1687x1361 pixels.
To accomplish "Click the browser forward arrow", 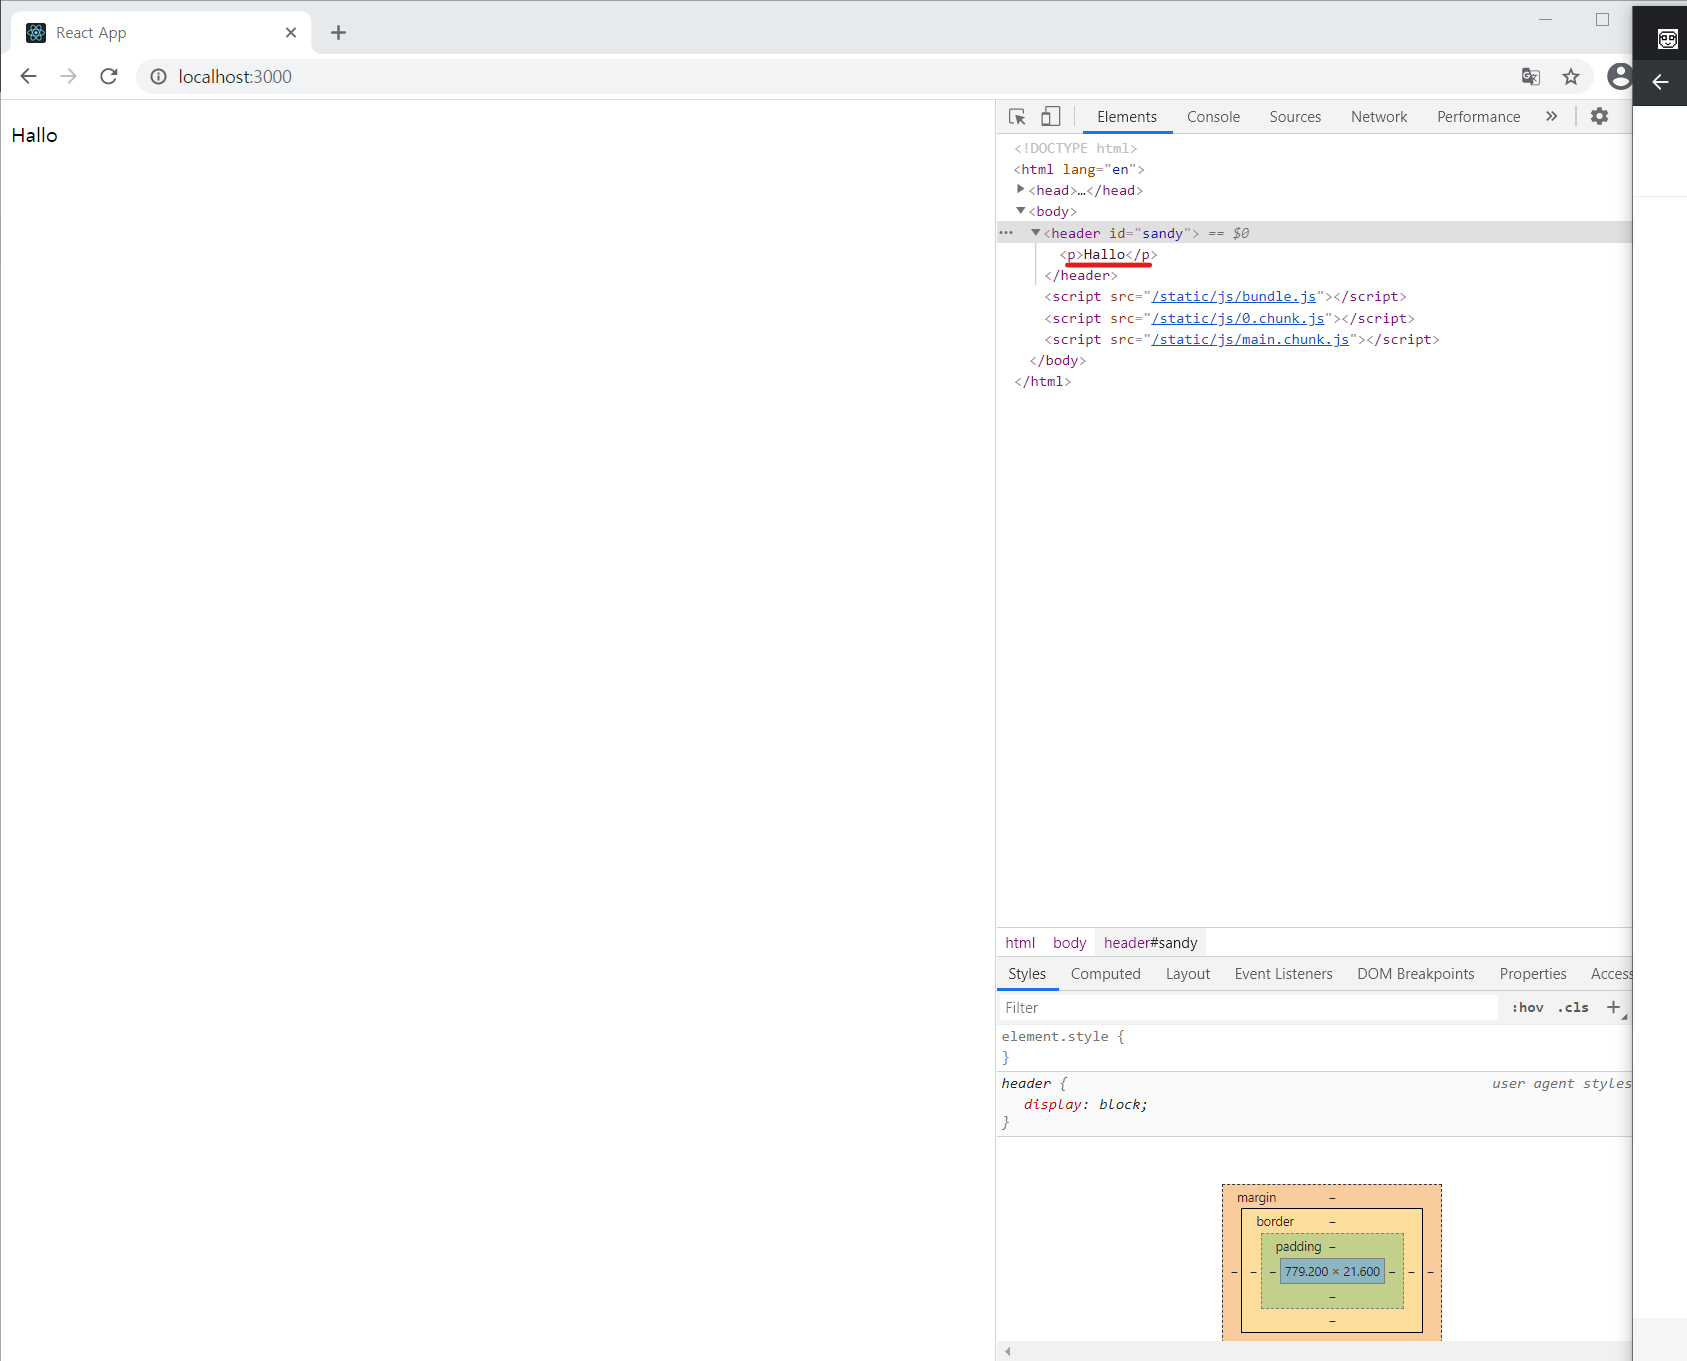I will coord(68,76).
